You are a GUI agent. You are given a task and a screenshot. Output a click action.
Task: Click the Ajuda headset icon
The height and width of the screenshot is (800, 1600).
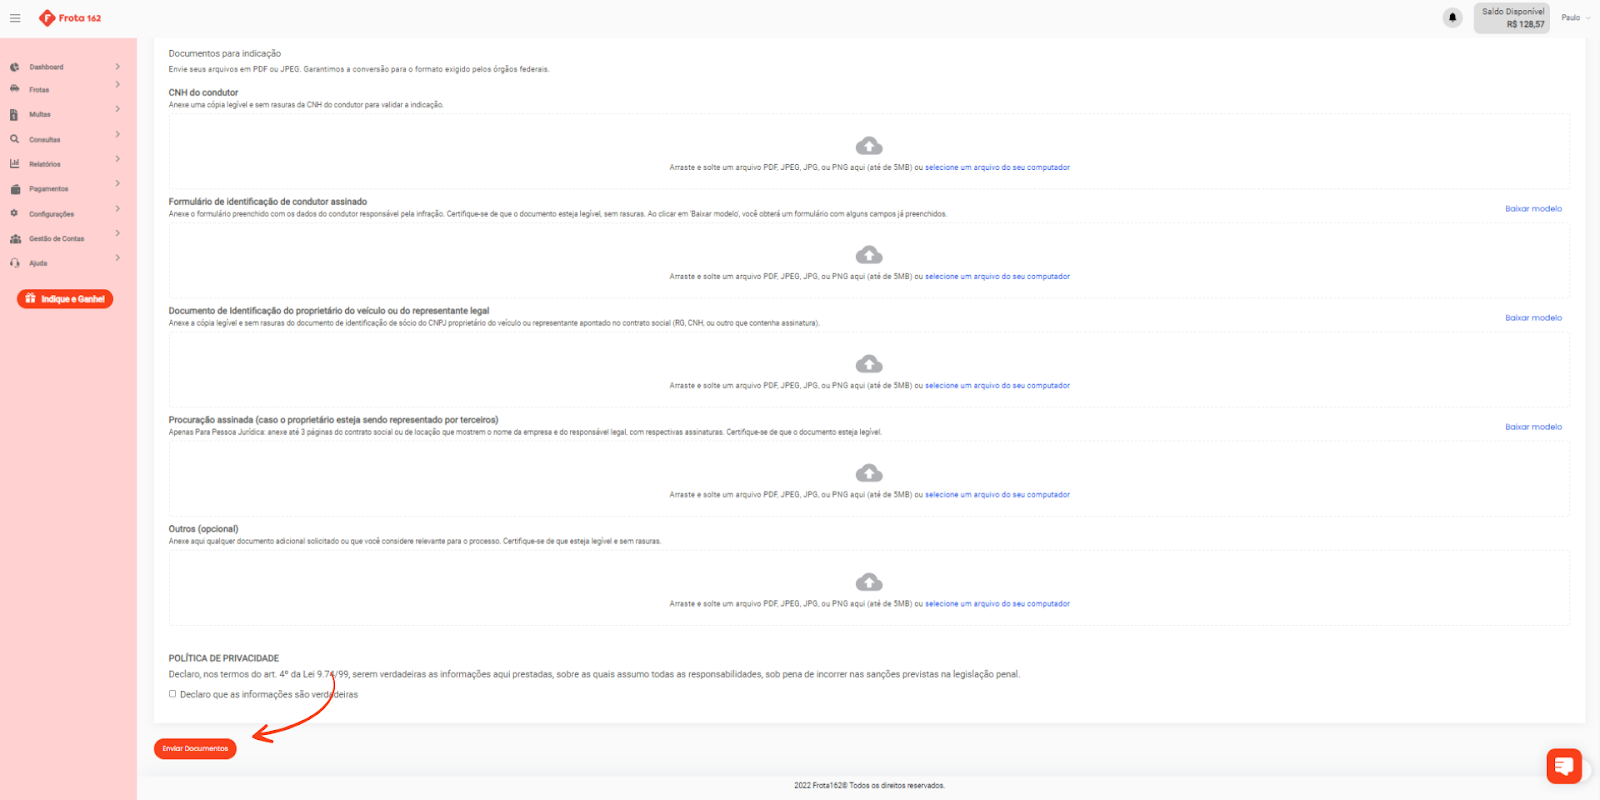click(14, 263)
